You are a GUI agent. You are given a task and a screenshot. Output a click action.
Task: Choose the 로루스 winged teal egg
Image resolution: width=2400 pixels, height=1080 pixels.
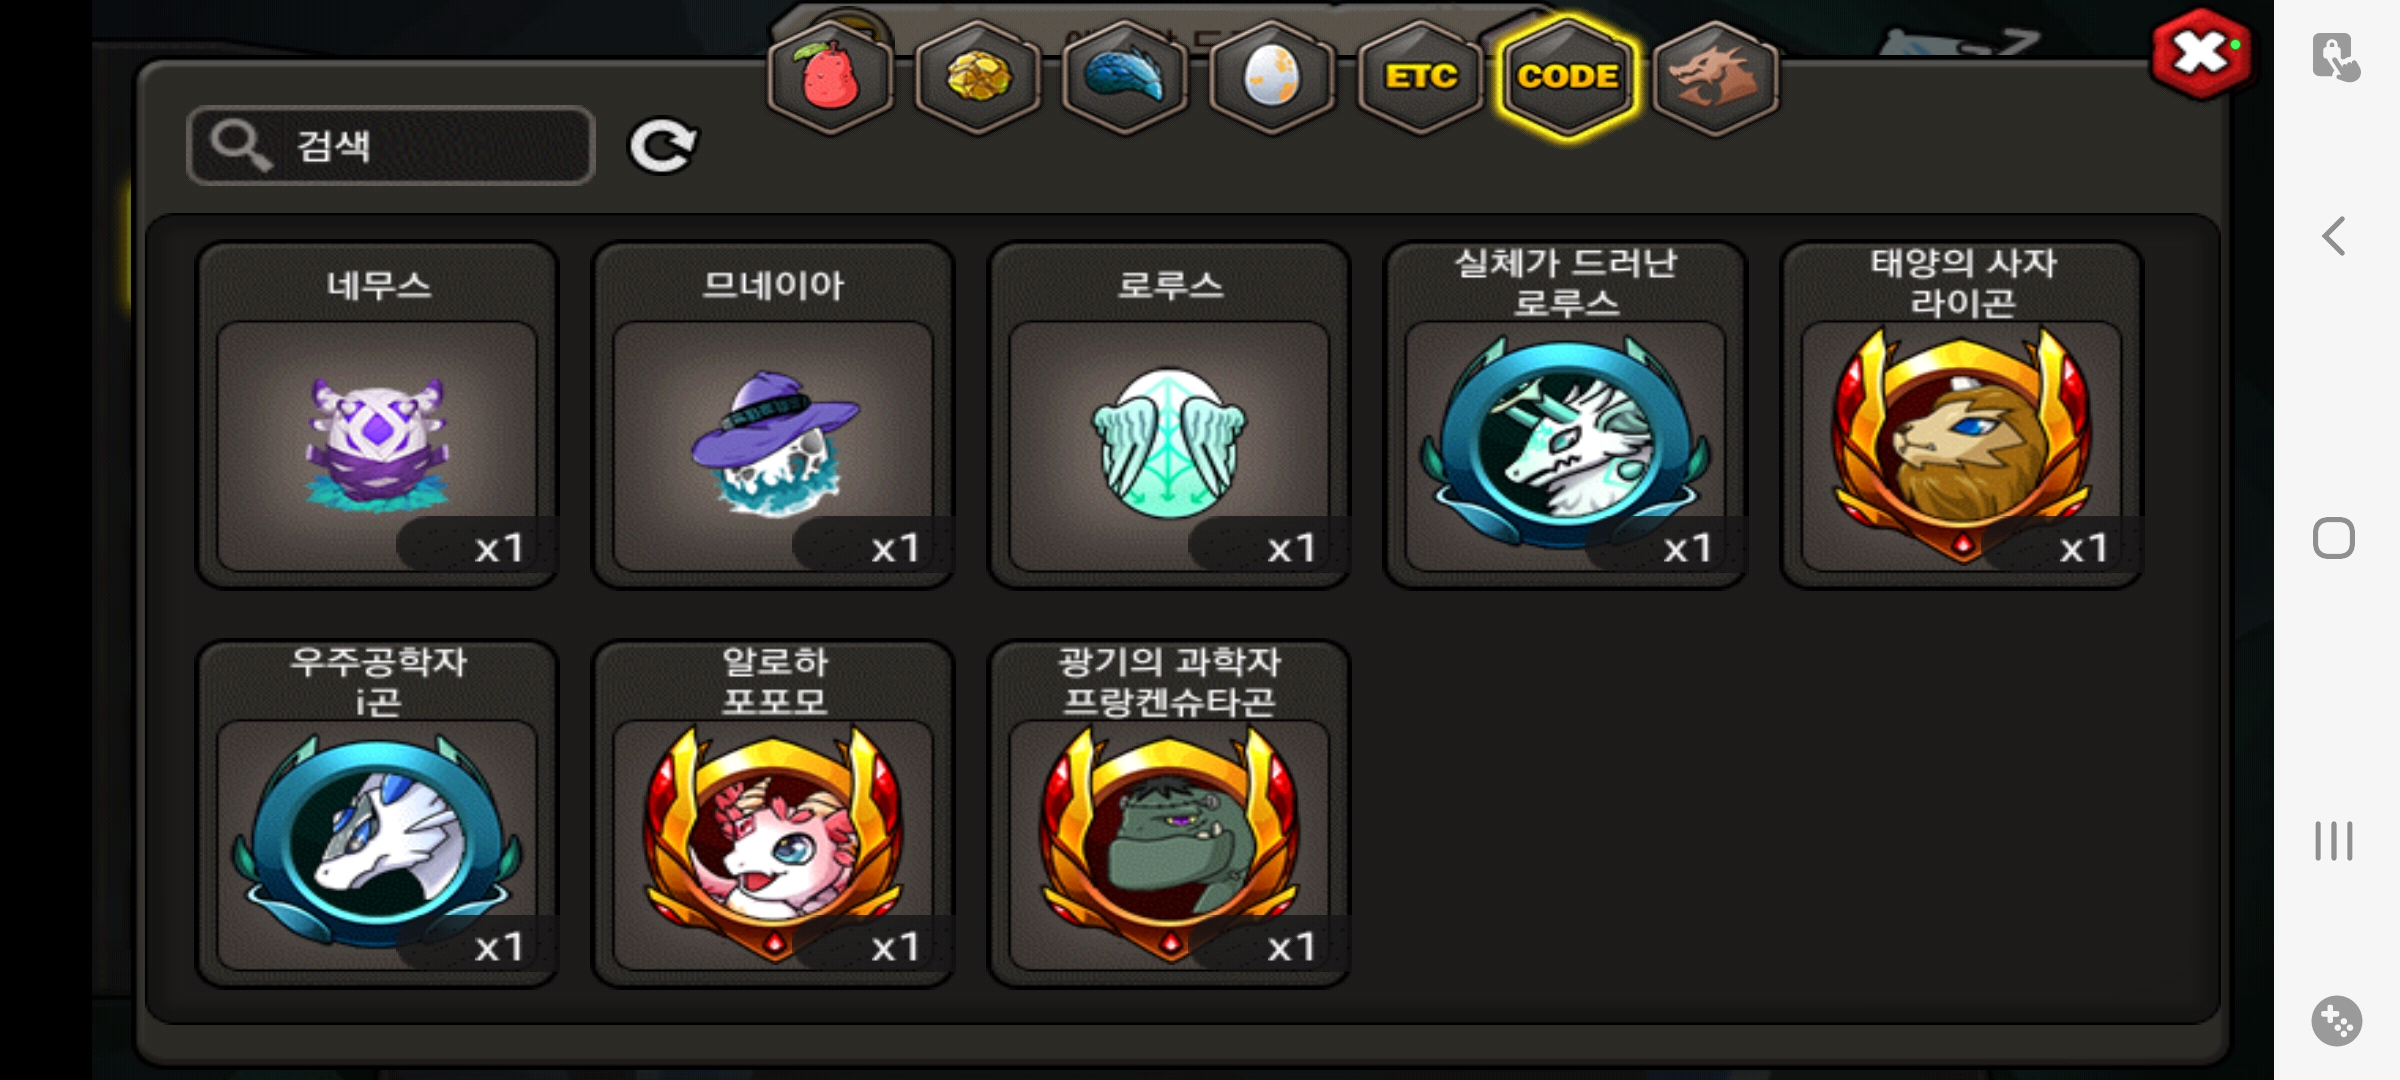pyautogui.click(x=1169, y=415)
